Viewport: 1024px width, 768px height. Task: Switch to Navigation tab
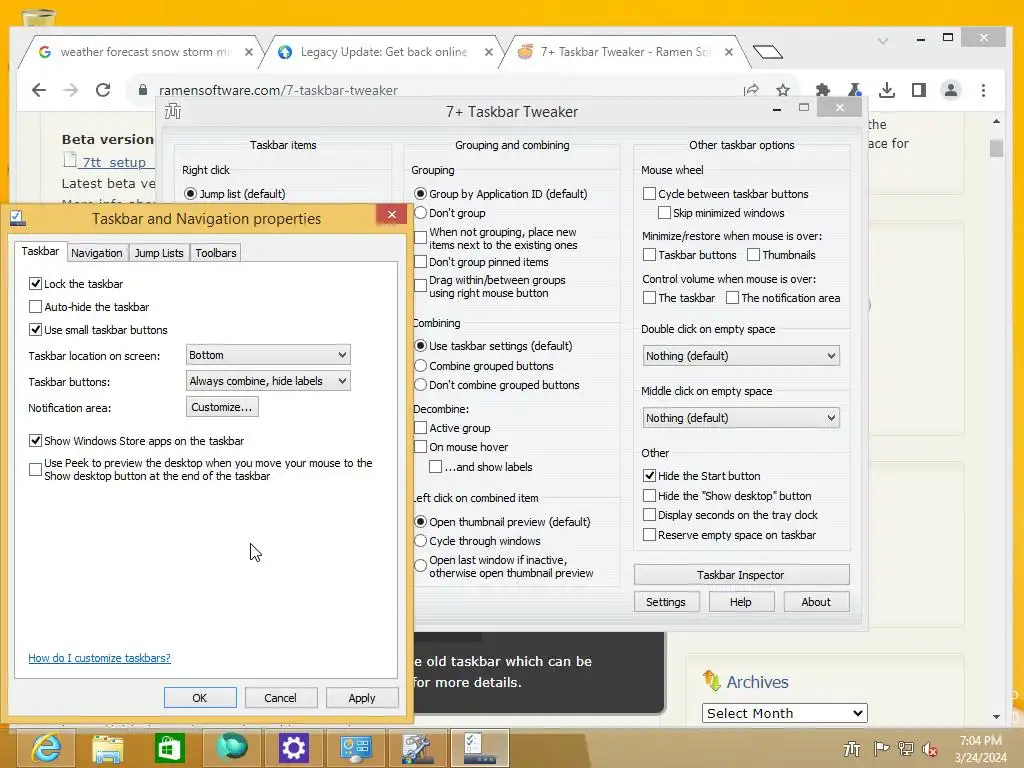pos(97,253)
